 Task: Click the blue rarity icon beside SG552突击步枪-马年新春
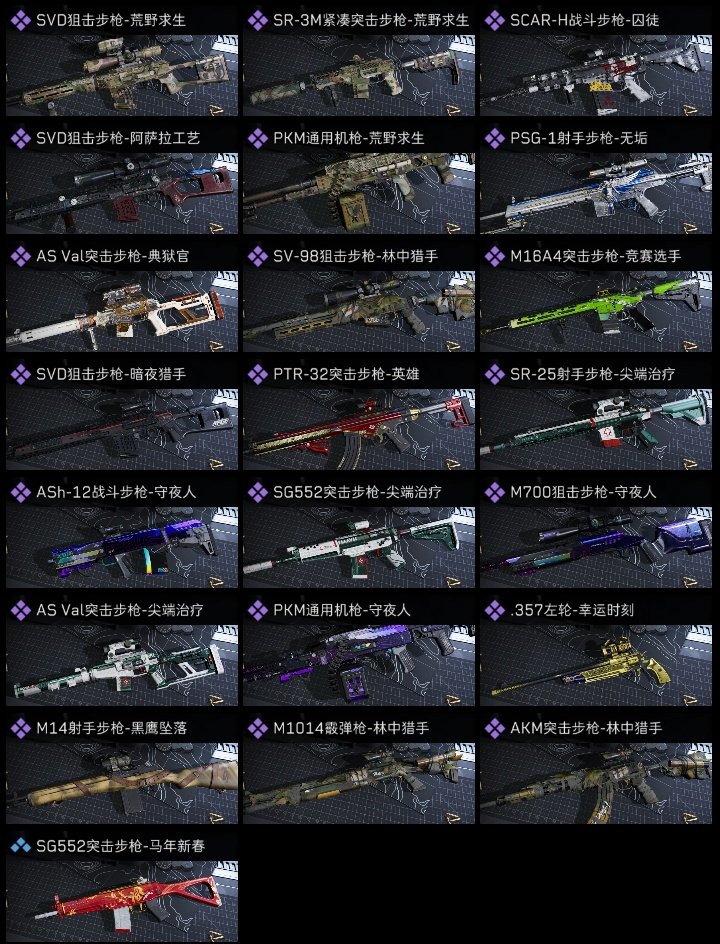click(x=20, y=846)
